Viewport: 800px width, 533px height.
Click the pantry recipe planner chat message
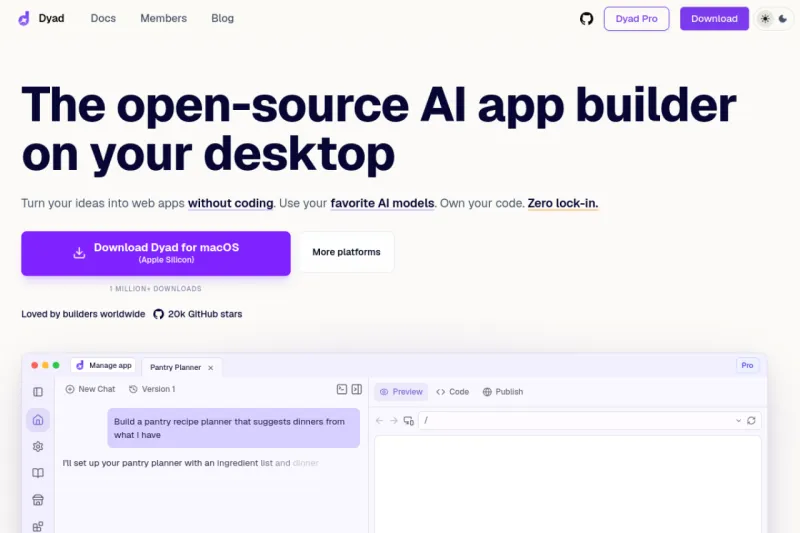234,428
